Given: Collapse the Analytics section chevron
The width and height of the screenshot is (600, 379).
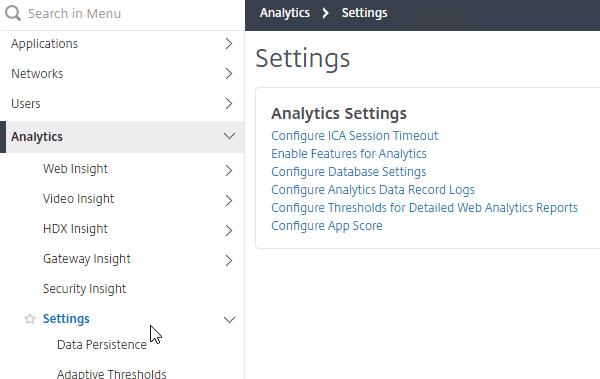Looking at the screenshot, I should (229, 136).
